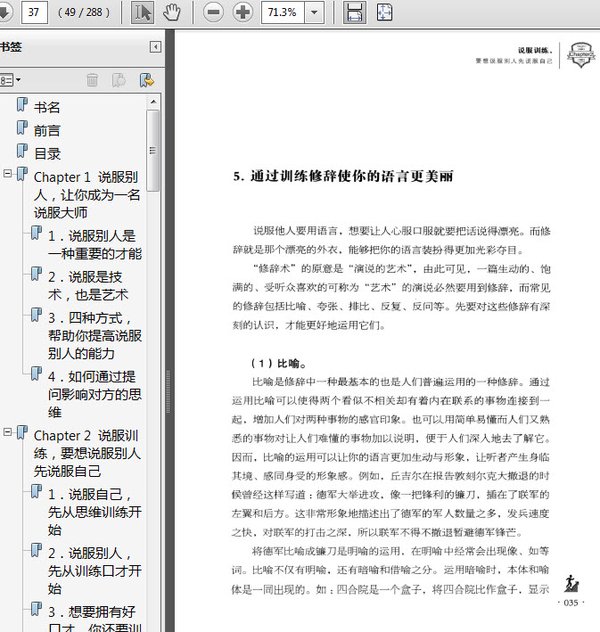Image resolution: width=600 pixels, height=632 pixels.
Task: Click the bookmark icon beside Chapter 2
Action: (22, 432)
